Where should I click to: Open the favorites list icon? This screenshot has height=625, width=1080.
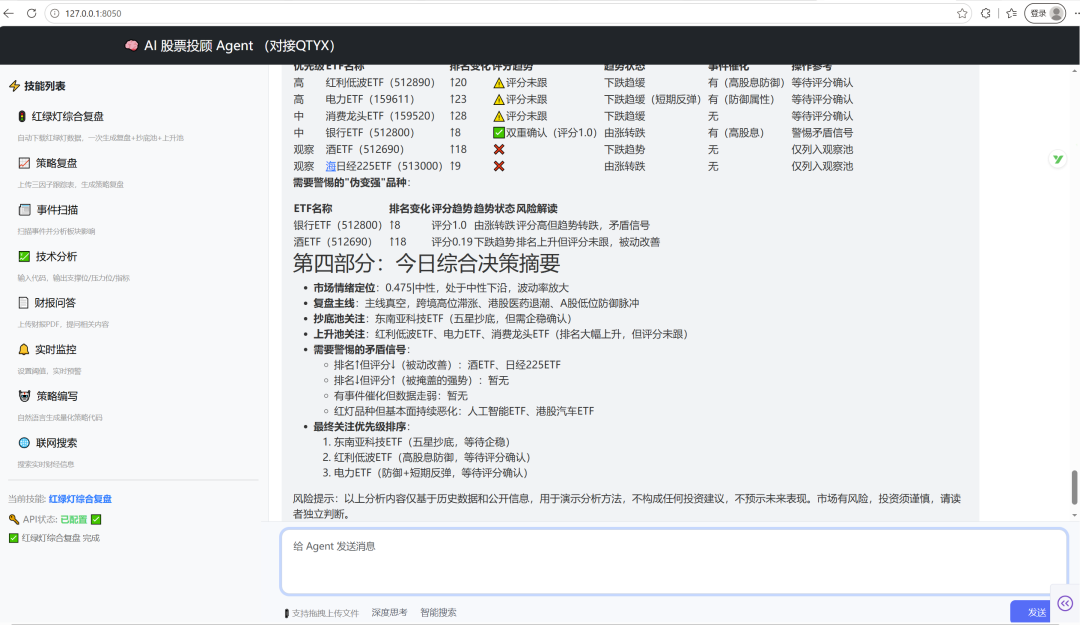[x=1011, y=13]
